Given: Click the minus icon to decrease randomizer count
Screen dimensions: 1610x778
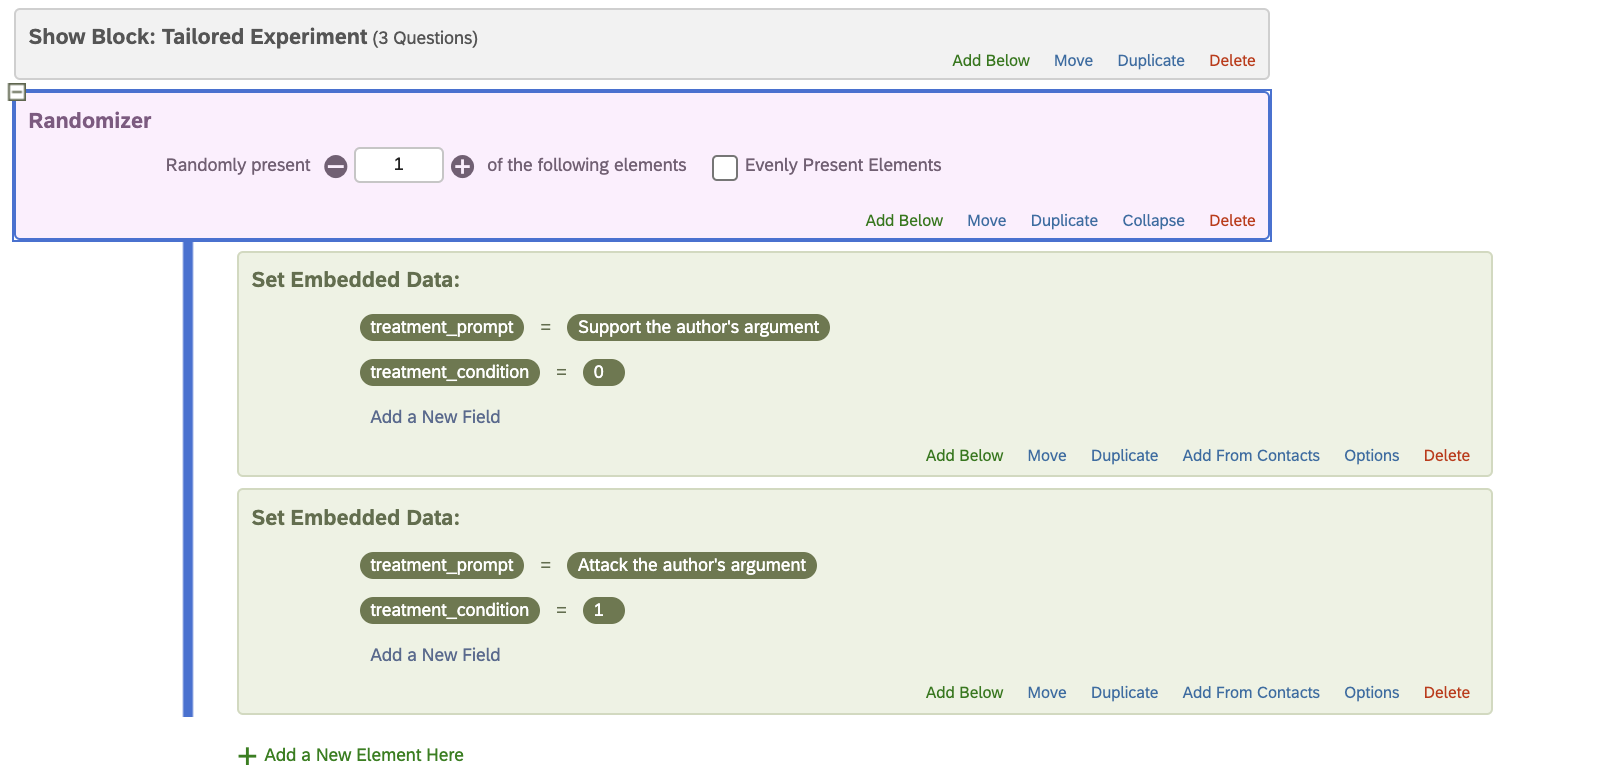Looking at the screenshot, I should point(336,166).
